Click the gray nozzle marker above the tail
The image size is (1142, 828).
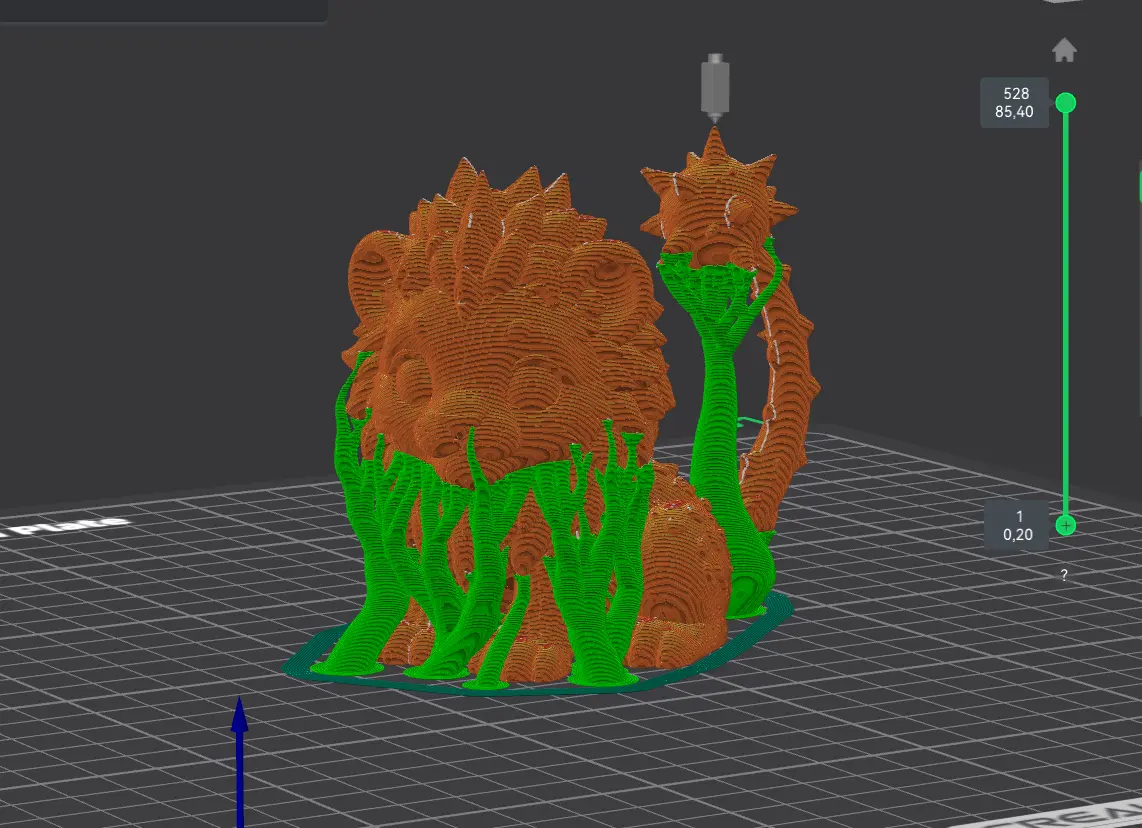[714, 87]
